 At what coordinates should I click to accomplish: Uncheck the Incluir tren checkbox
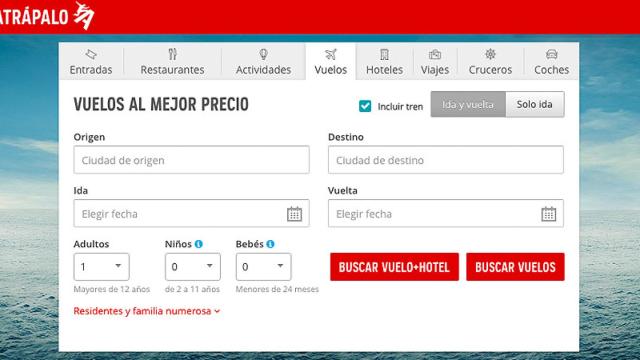tap(365, 106)
